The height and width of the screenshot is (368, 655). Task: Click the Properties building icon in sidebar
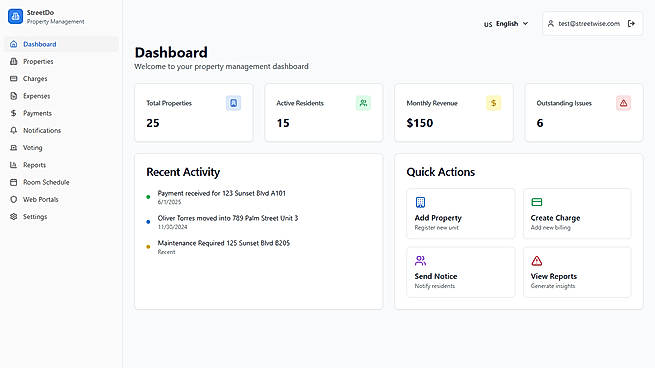pyautogui.click(x=14, y=61)
